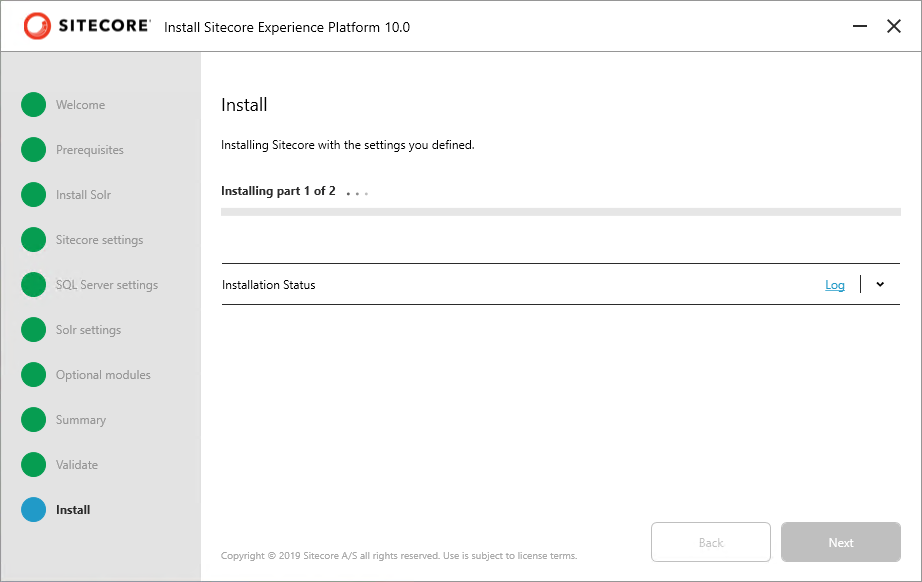
Task: Click the Sitecore logo icon
Action: (x=37, y=26)
